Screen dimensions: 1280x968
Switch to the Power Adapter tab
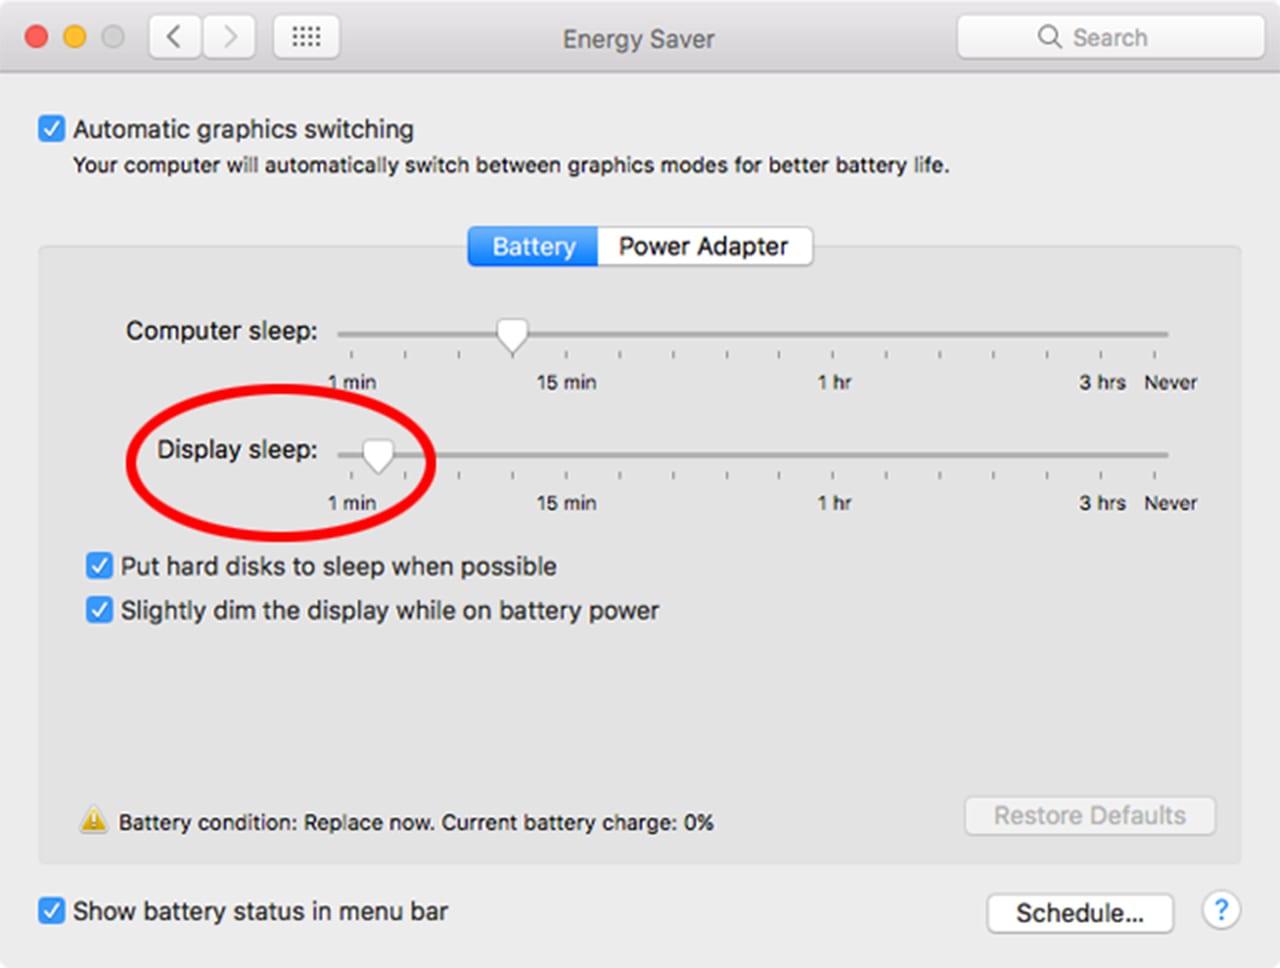point(704,246)
